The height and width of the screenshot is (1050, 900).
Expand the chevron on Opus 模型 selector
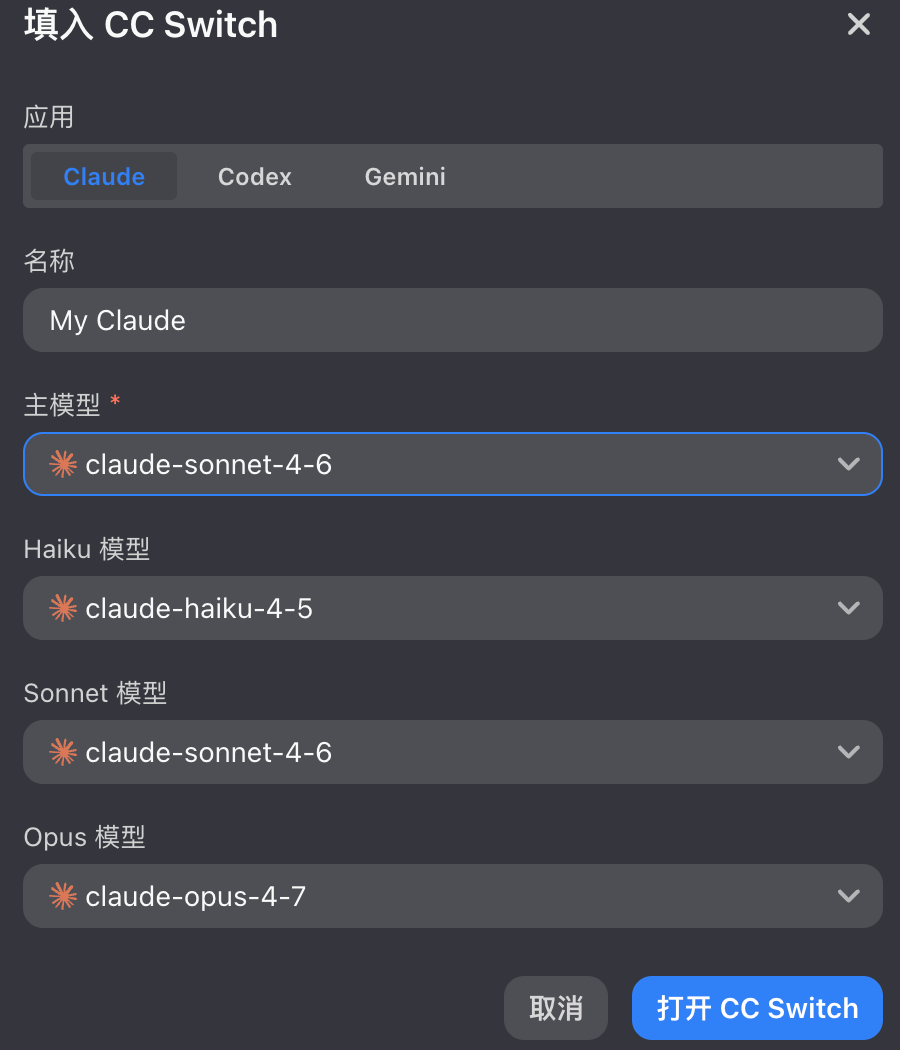[848, 895]
